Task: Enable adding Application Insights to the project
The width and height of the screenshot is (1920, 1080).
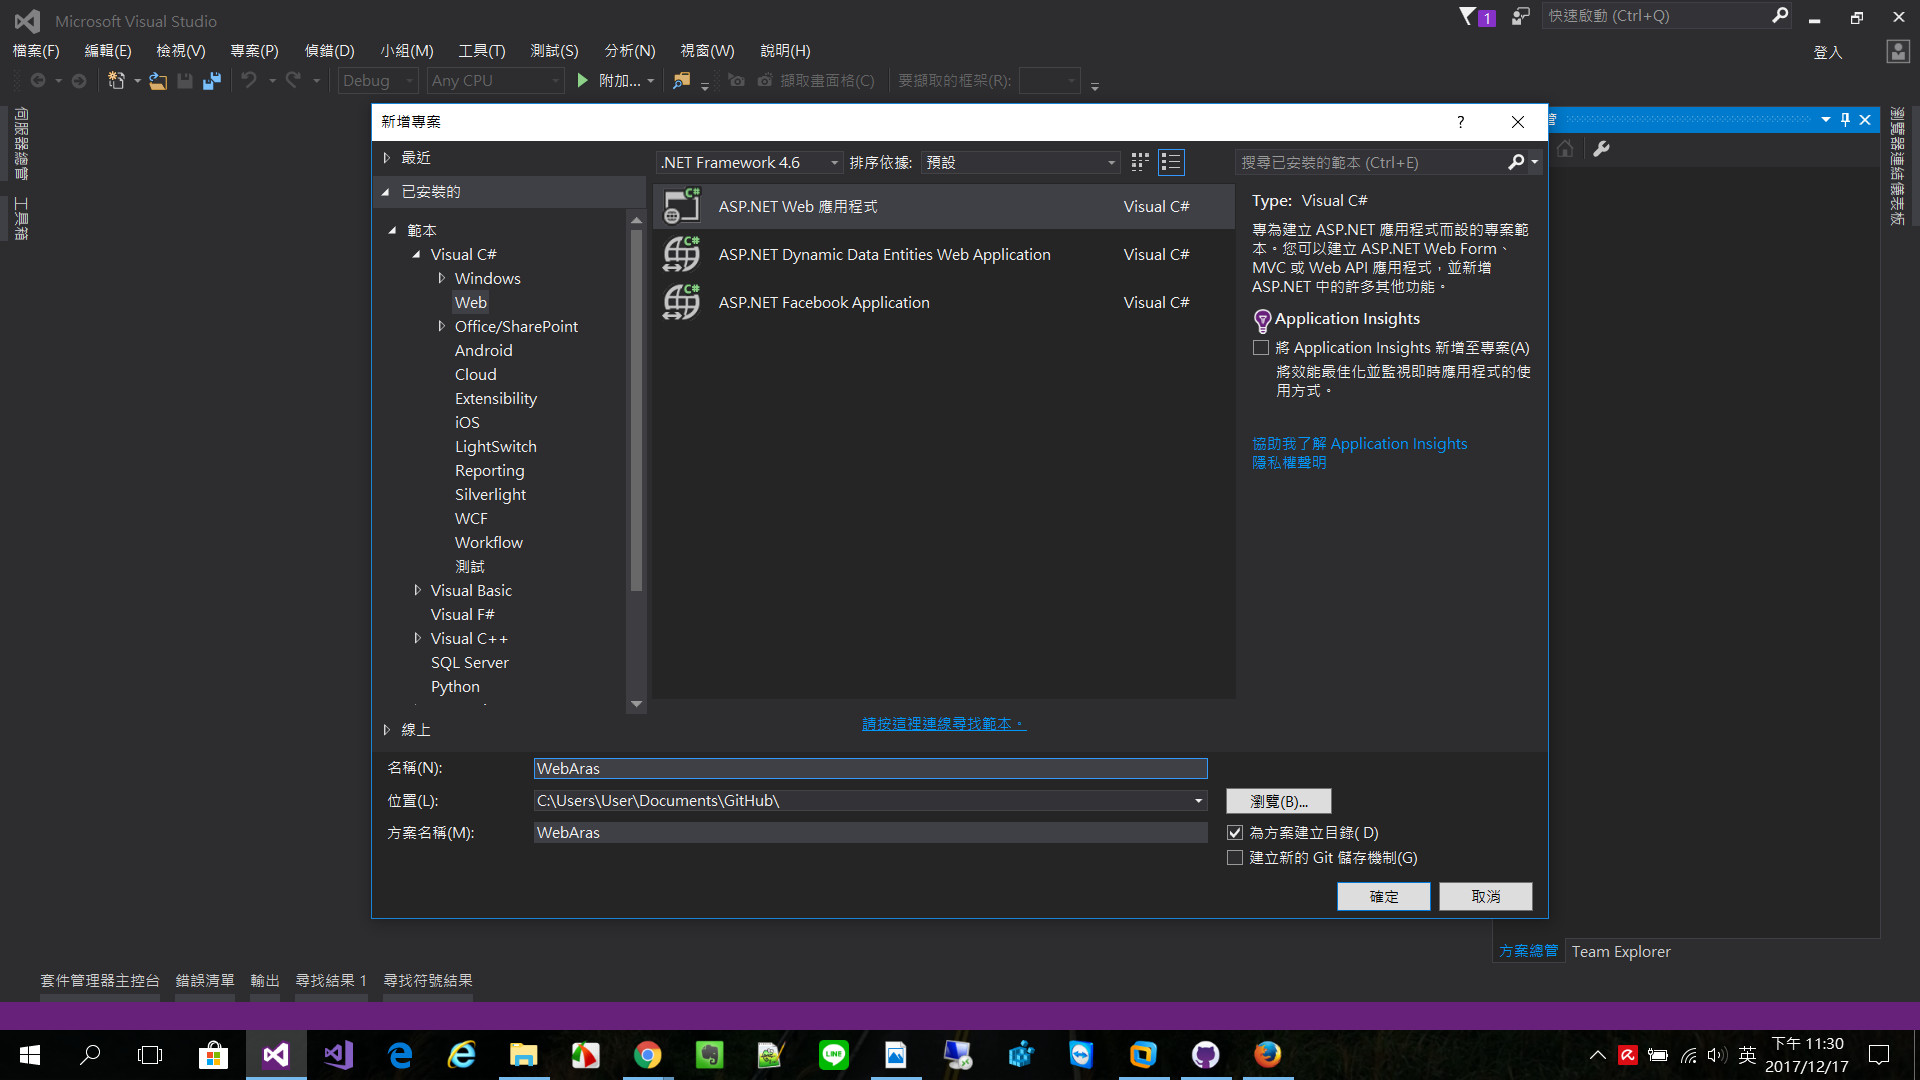Action: [1261, 348]
